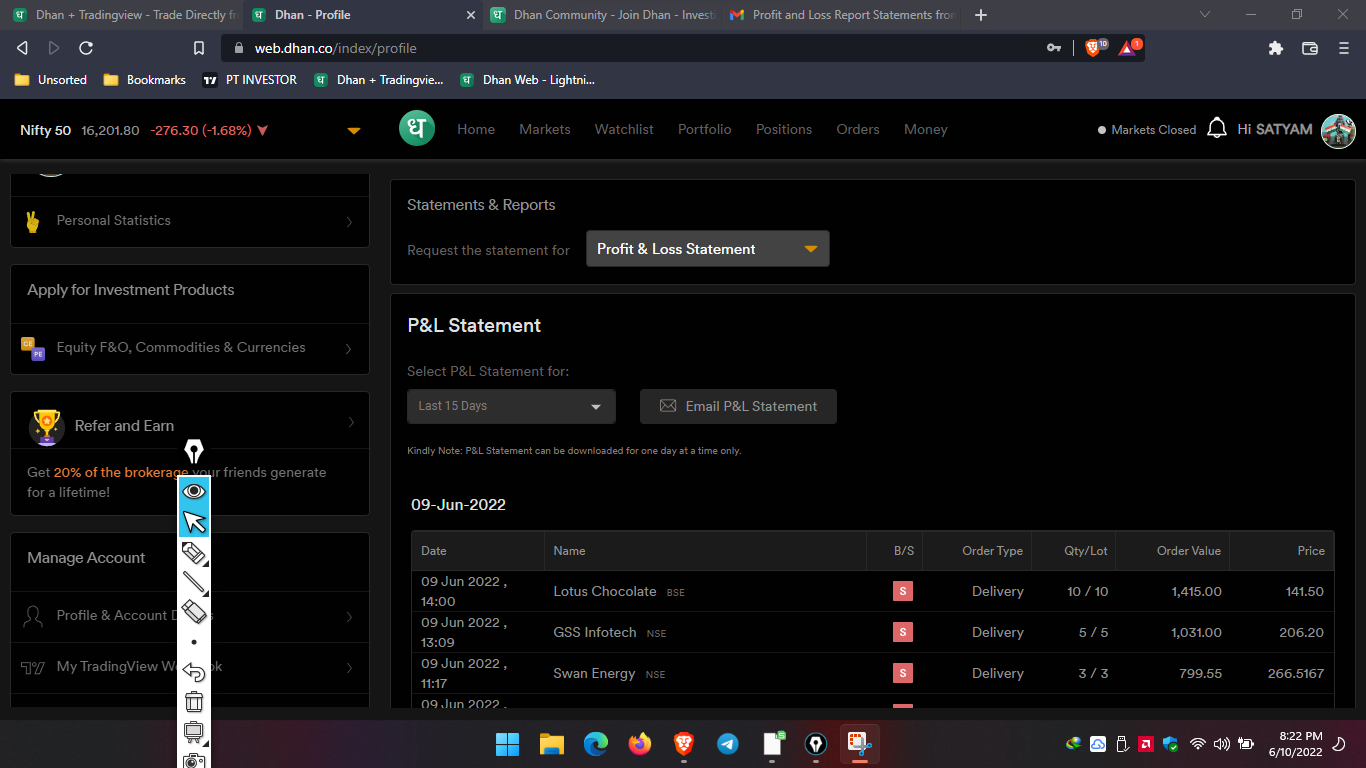The image size is (1366, 768).
Task: Expand Equity F&O, Commodities & Currencies row
Action: pyautogui.click(x=190, y=348)
